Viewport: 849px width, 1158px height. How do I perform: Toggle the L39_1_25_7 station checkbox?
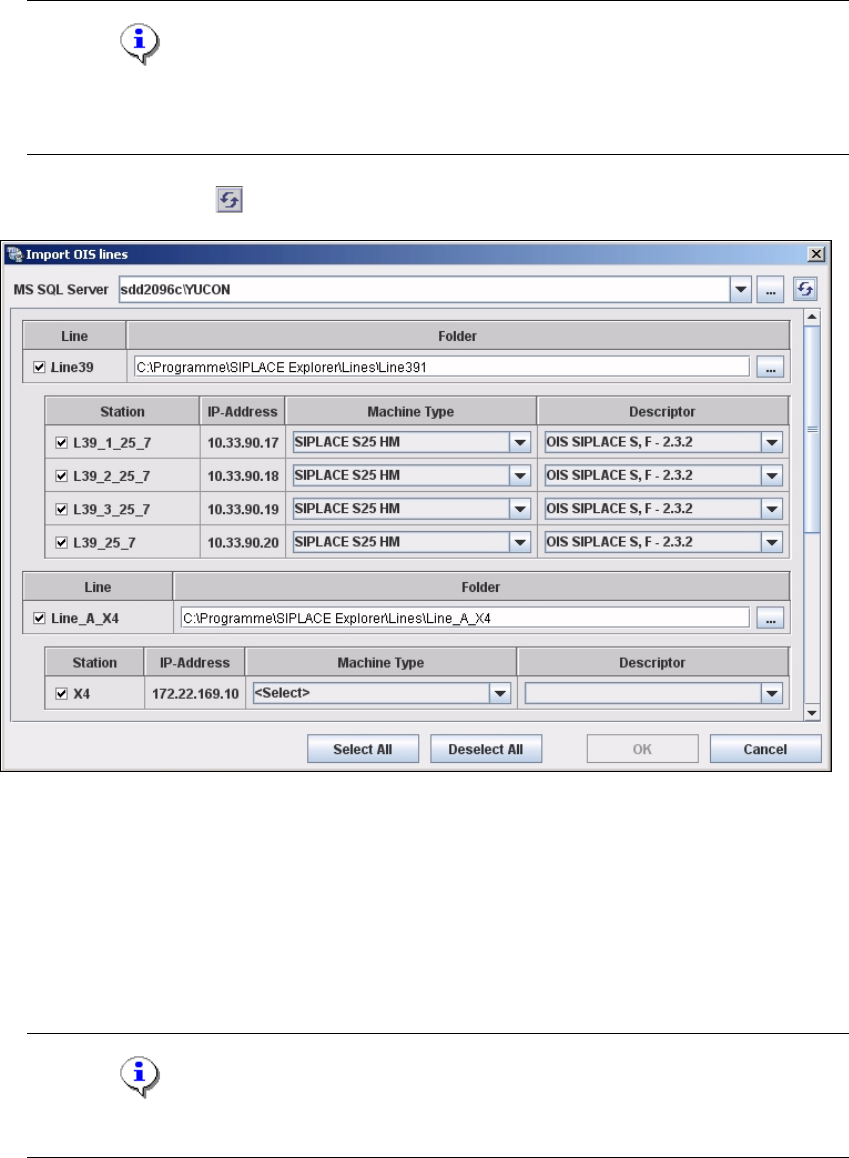coord(62,442)
